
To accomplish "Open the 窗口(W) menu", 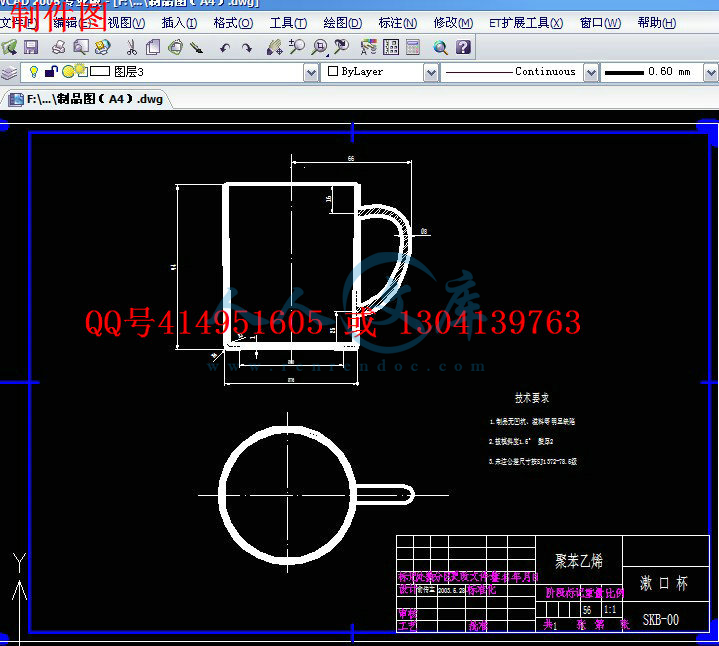I will click(x=600, y=23).
